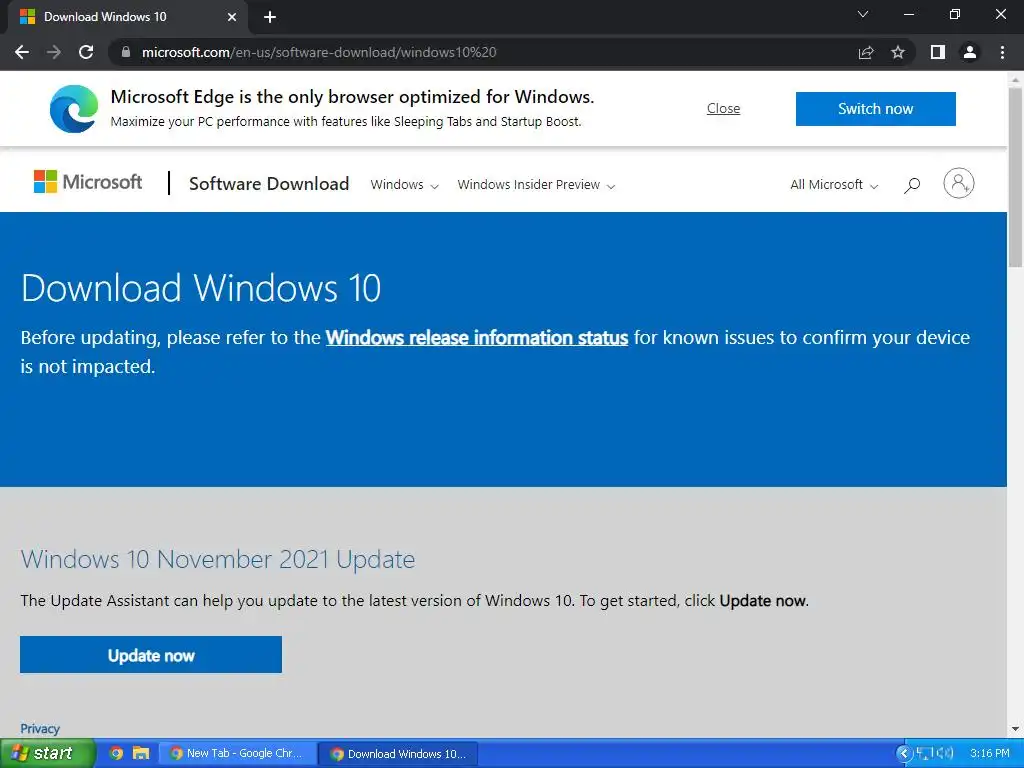Screen dimensions: 1024x768
Task: Open Chrome's three-dot menu
Action: point(1002,52)
